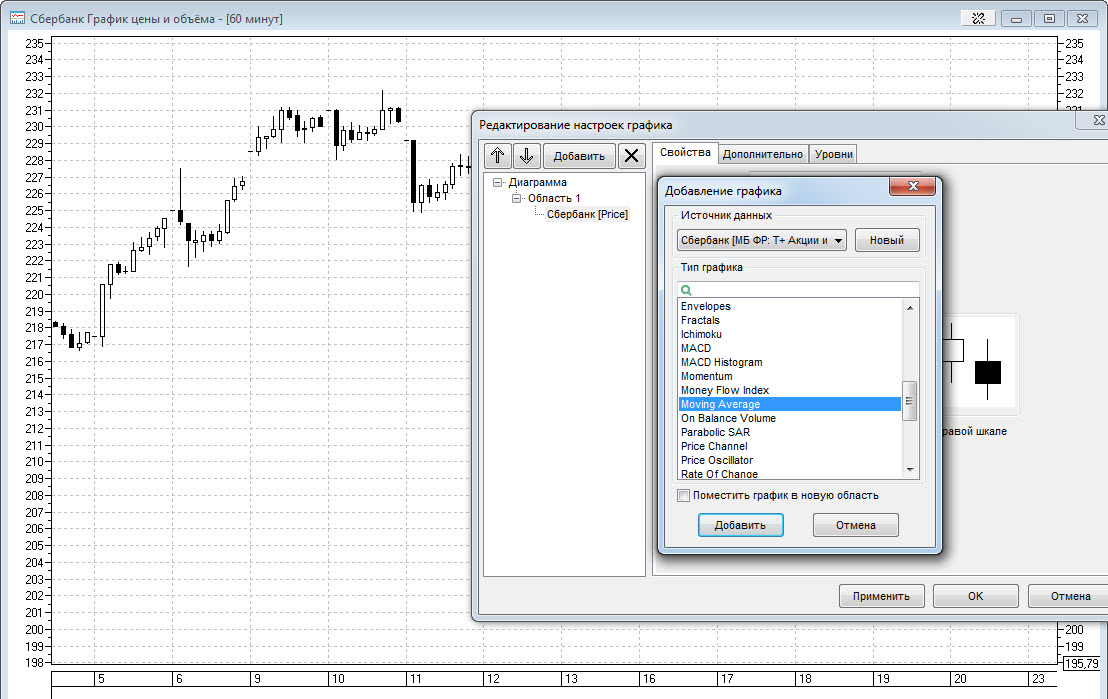Select Сбербанк [Price] in the tree
Viewport: 1108px width, 699px height.
point(587,214)
